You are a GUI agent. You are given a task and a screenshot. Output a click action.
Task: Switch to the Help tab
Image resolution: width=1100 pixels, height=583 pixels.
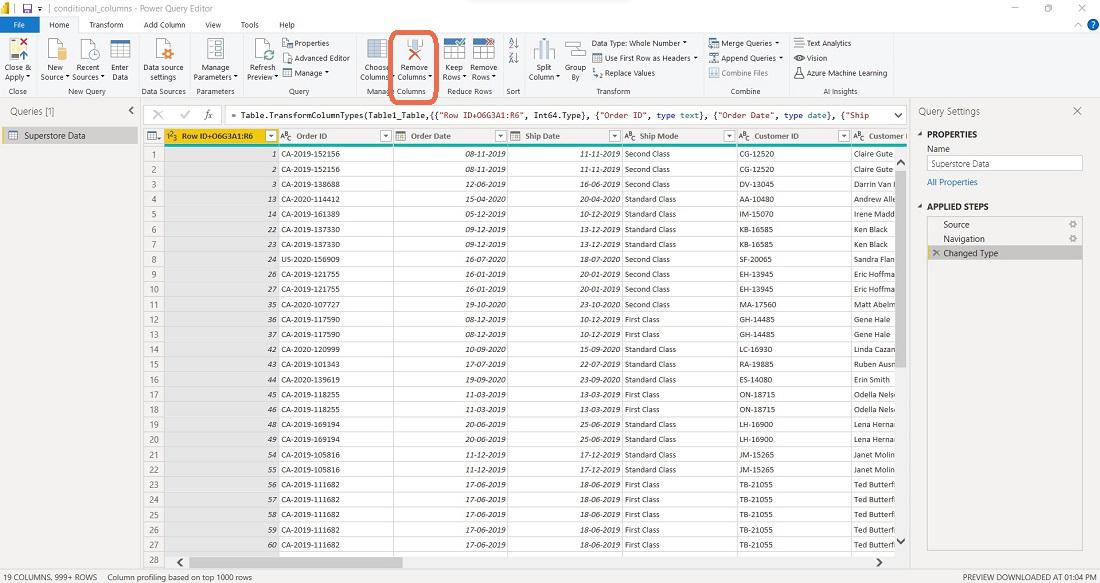point(287,25)
